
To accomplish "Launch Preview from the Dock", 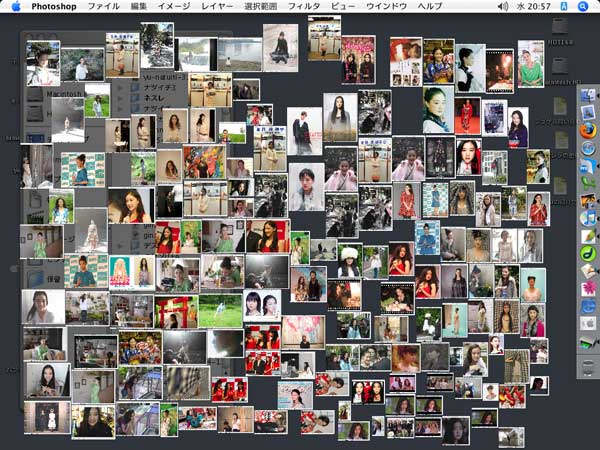I will click(588, 113).
